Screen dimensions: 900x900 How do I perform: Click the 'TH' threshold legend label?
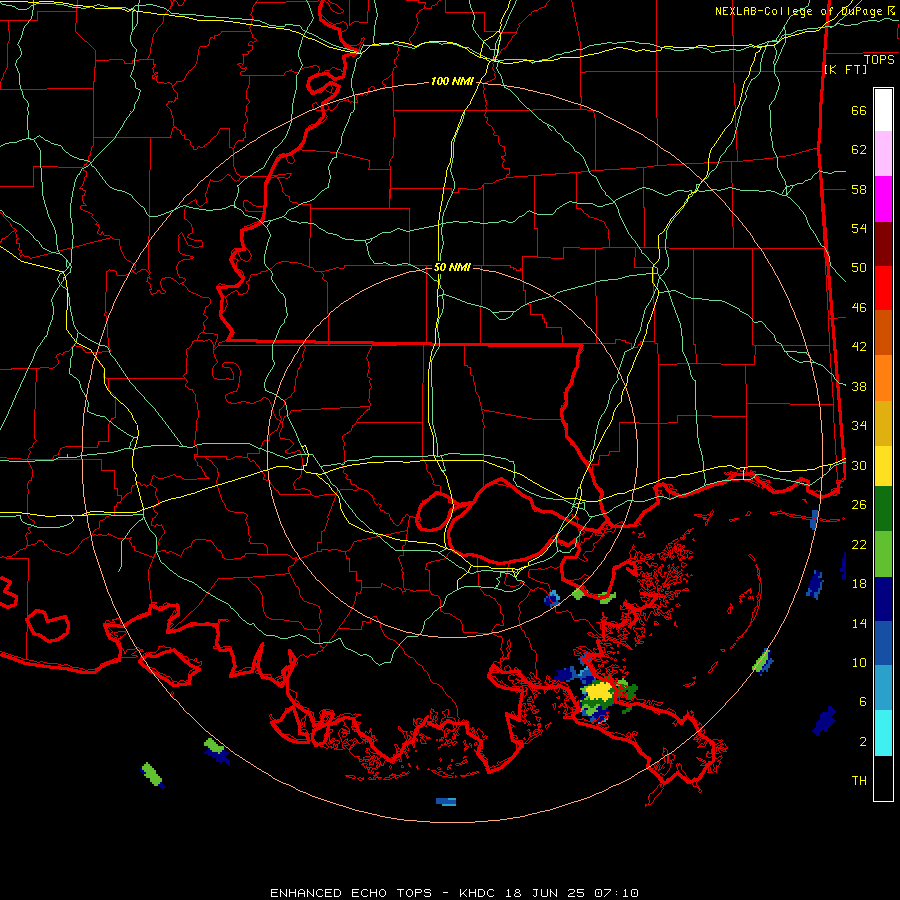[859, 781]
